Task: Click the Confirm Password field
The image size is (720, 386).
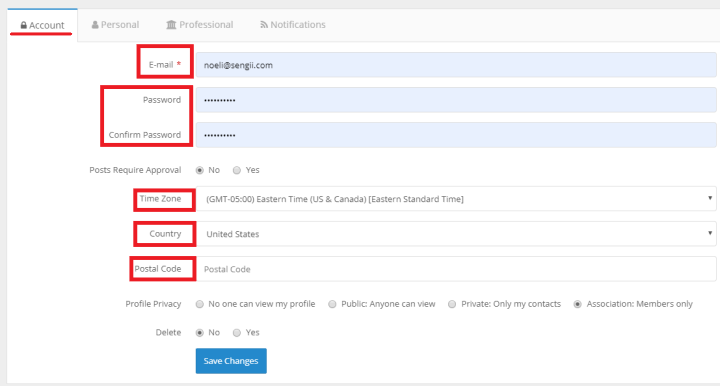Action: (x=456, y=135)
